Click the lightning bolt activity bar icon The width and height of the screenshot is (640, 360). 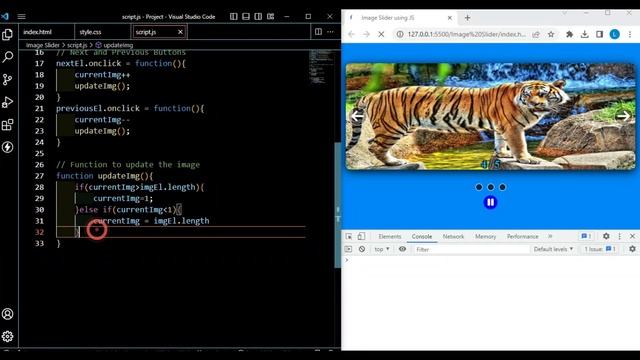click(7, 147)
